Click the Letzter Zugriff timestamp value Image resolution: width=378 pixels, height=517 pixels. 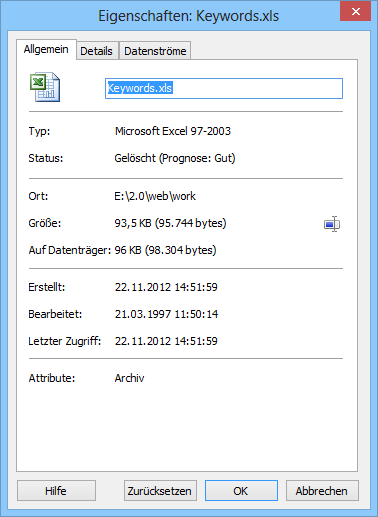tap(166, 341)
